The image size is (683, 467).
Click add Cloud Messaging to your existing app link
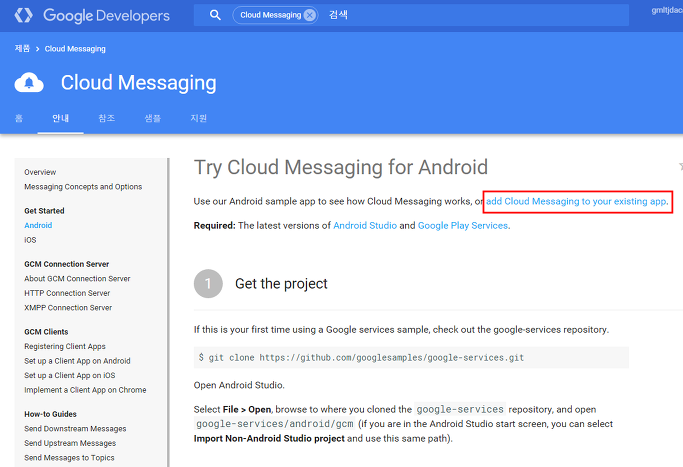coord(576,201)
